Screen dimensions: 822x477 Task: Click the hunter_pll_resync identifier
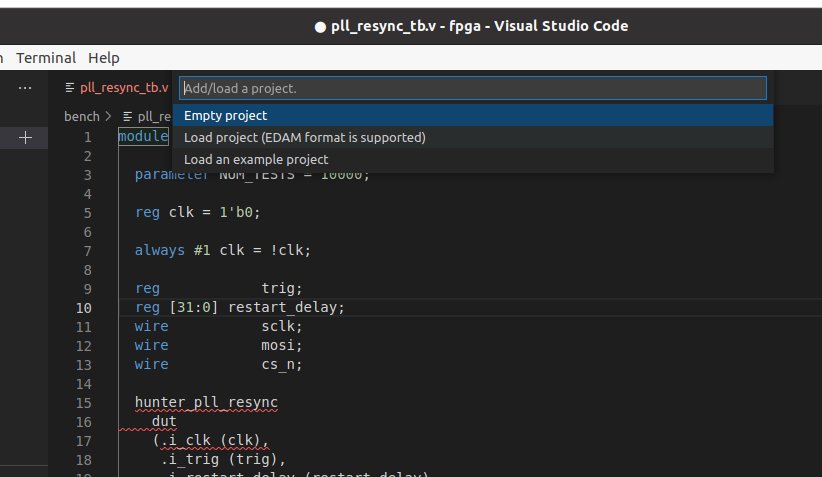tap(206, 402)
